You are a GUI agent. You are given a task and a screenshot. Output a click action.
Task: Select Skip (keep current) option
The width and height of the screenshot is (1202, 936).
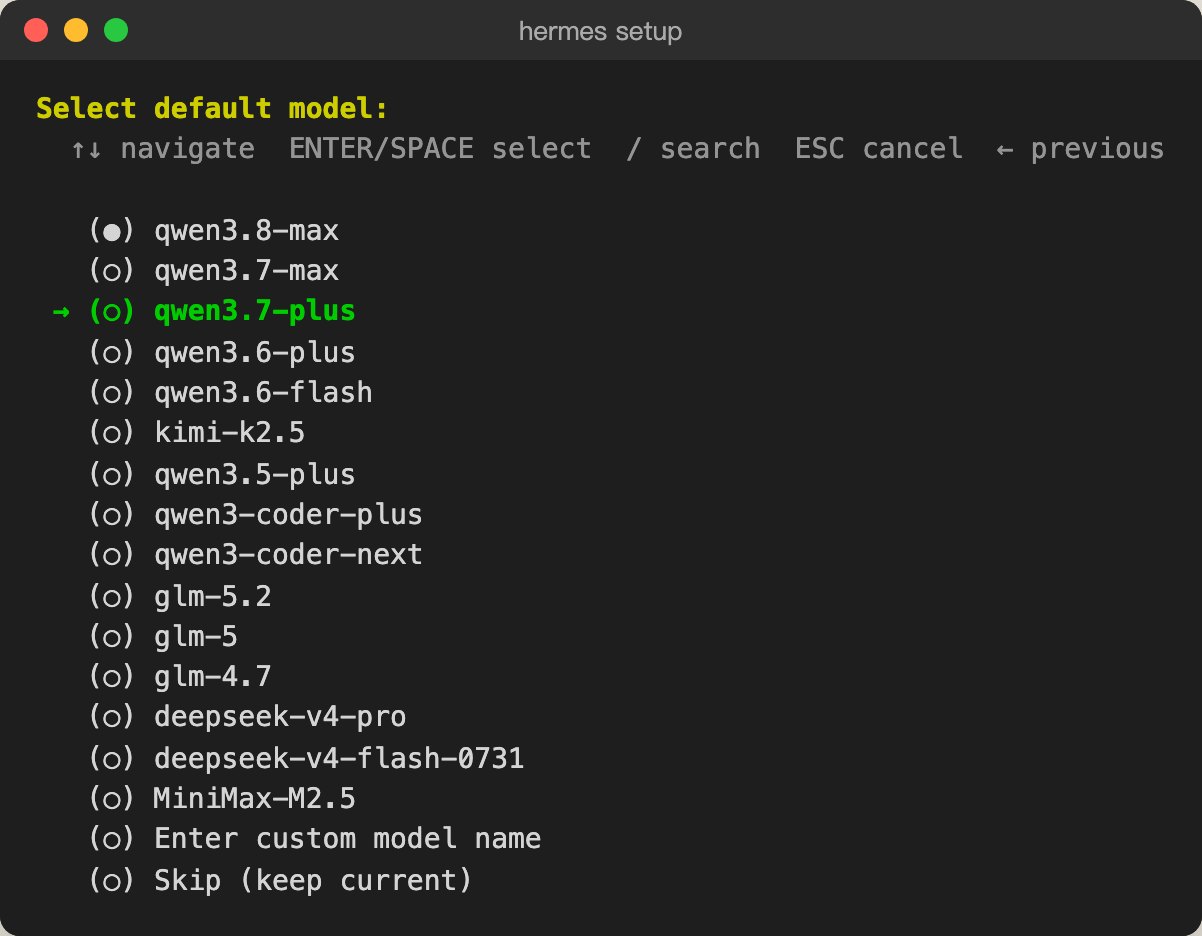[x=280, y=880]
